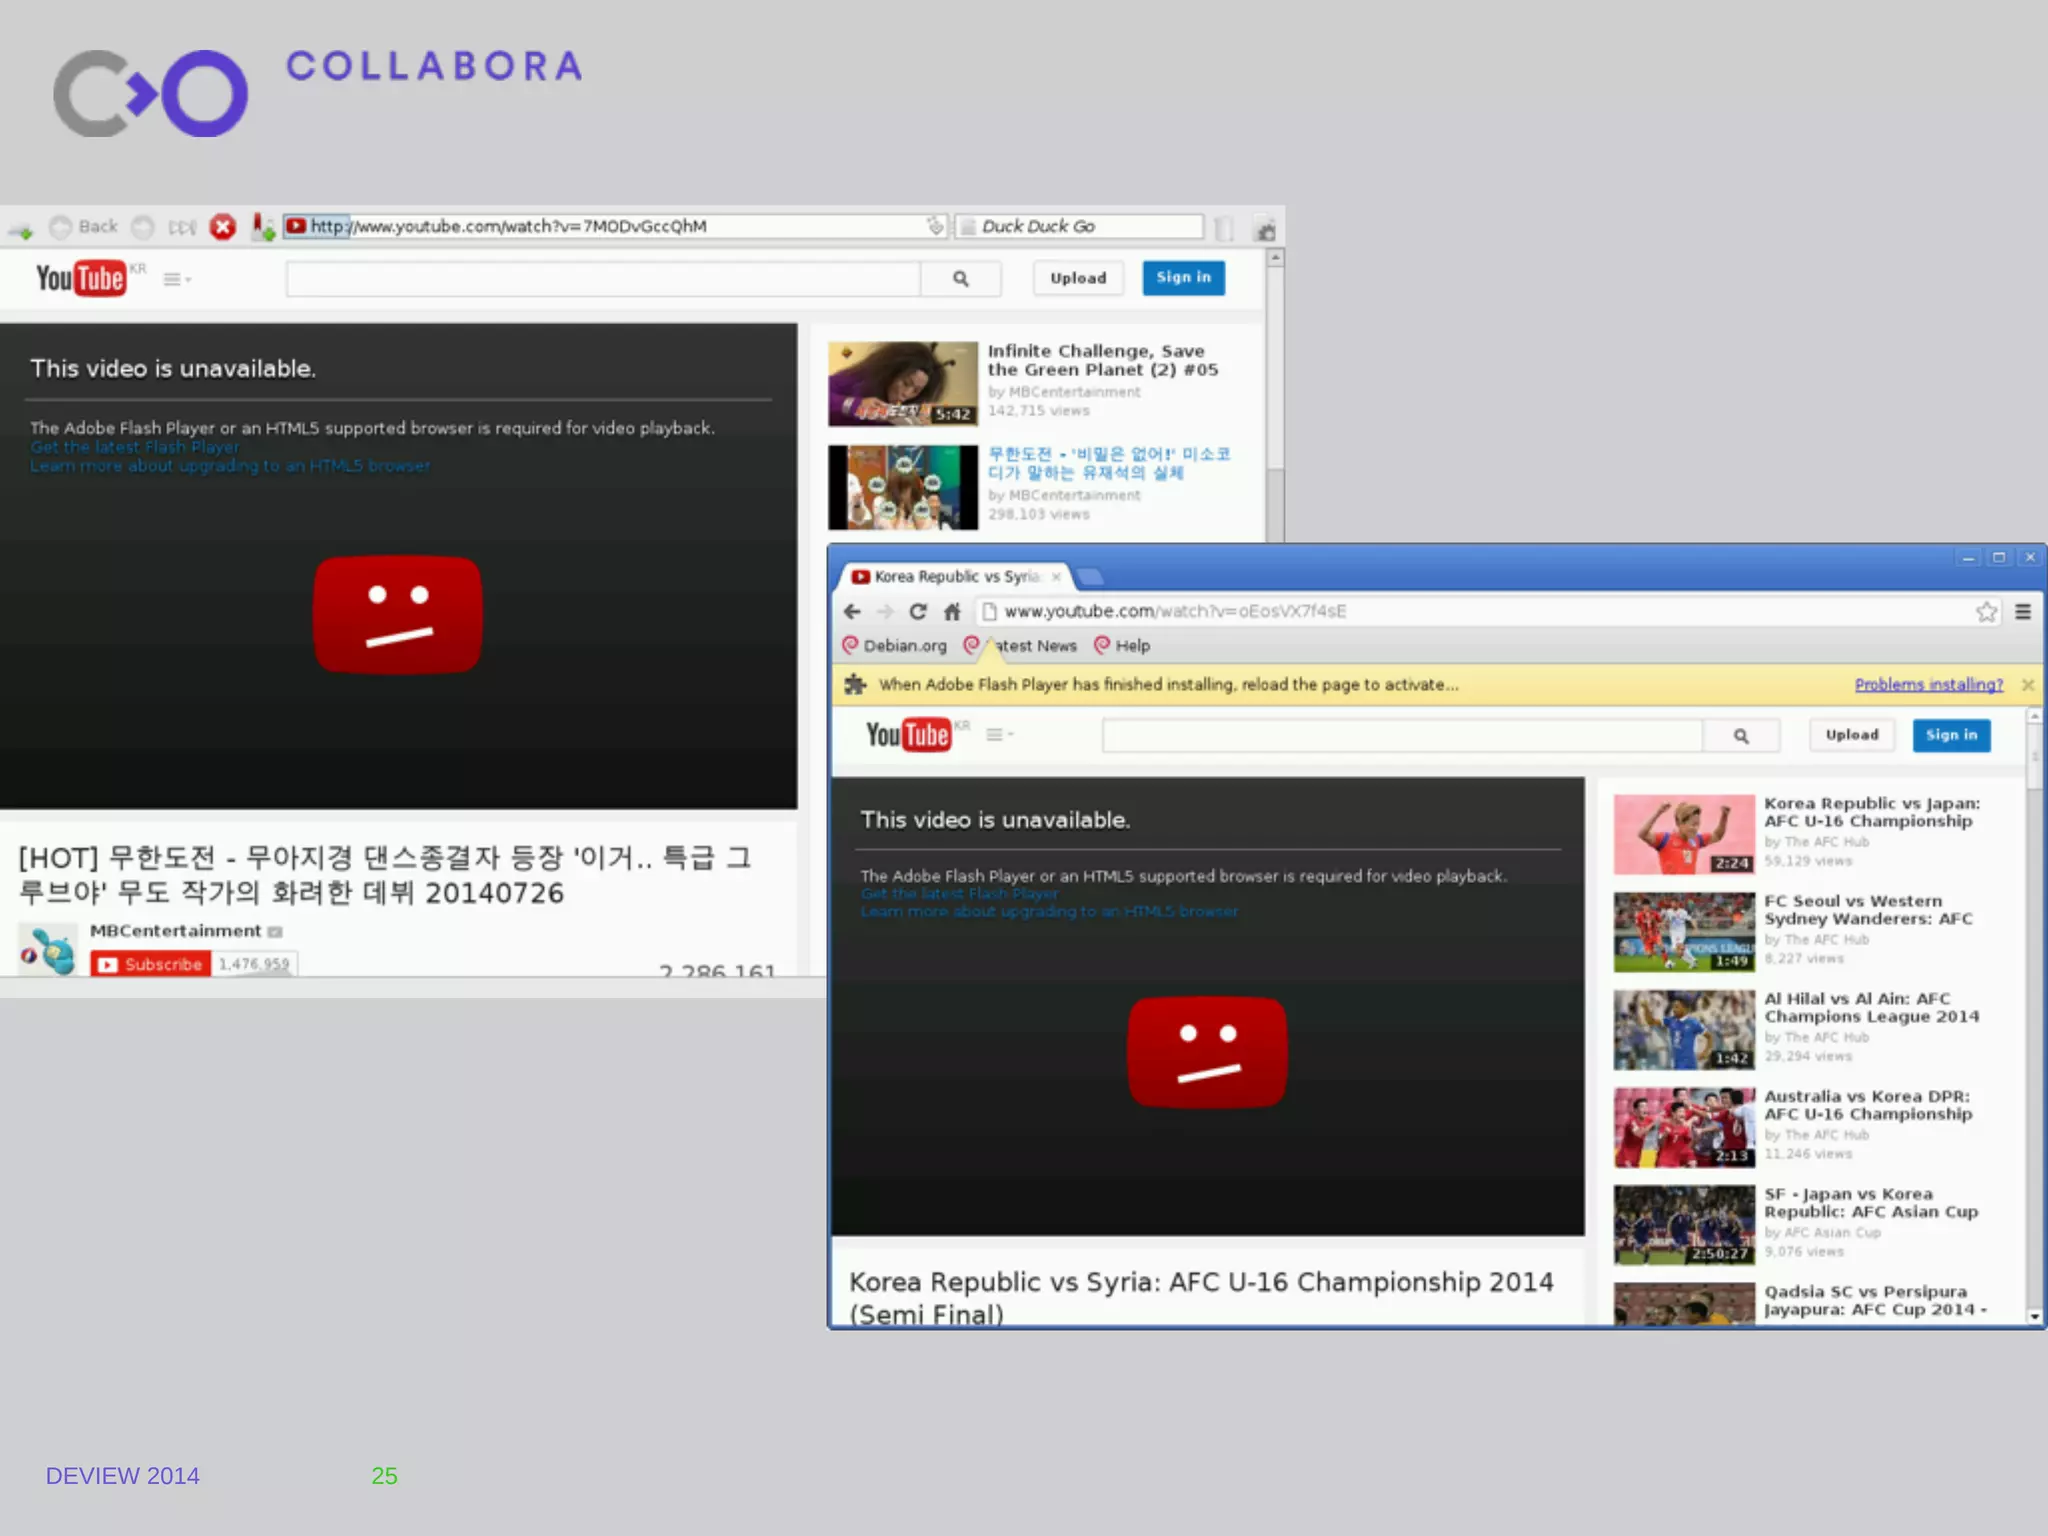Click the Problems installing? link
2048x1536 pixels.
(1928, 685)
